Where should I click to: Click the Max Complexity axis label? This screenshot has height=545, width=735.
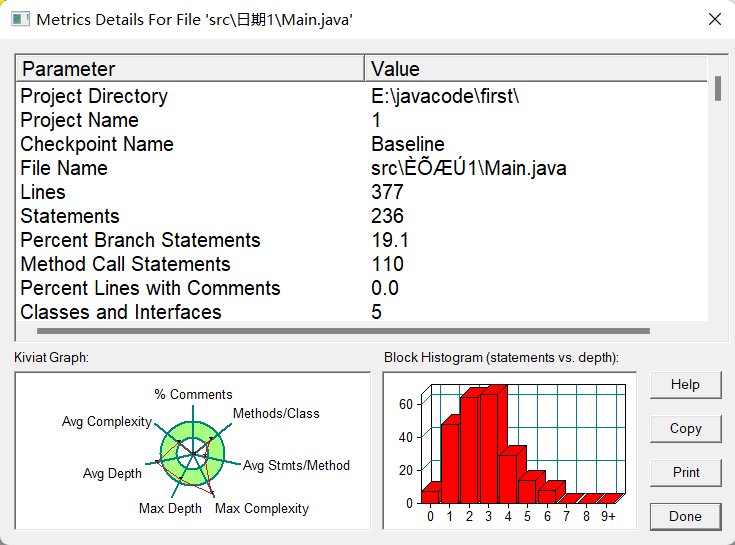pyautogui.click(x=262, y=508)
